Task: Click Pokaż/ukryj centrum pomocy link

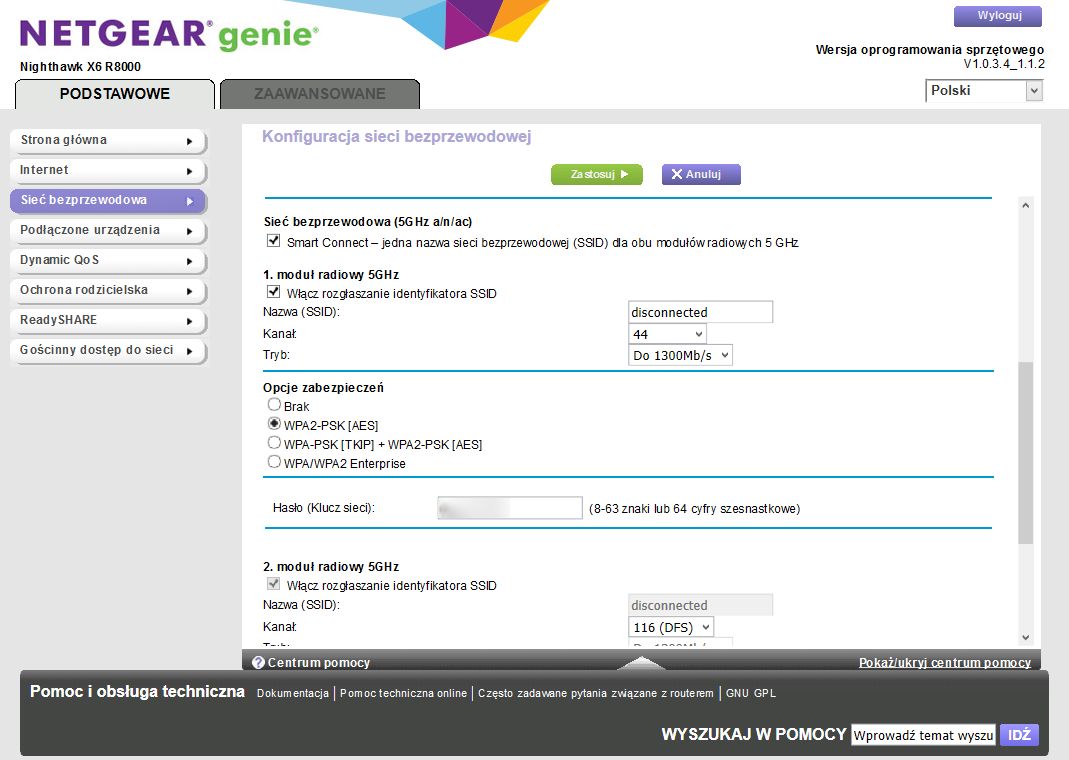Action: [x=944, y=663]
